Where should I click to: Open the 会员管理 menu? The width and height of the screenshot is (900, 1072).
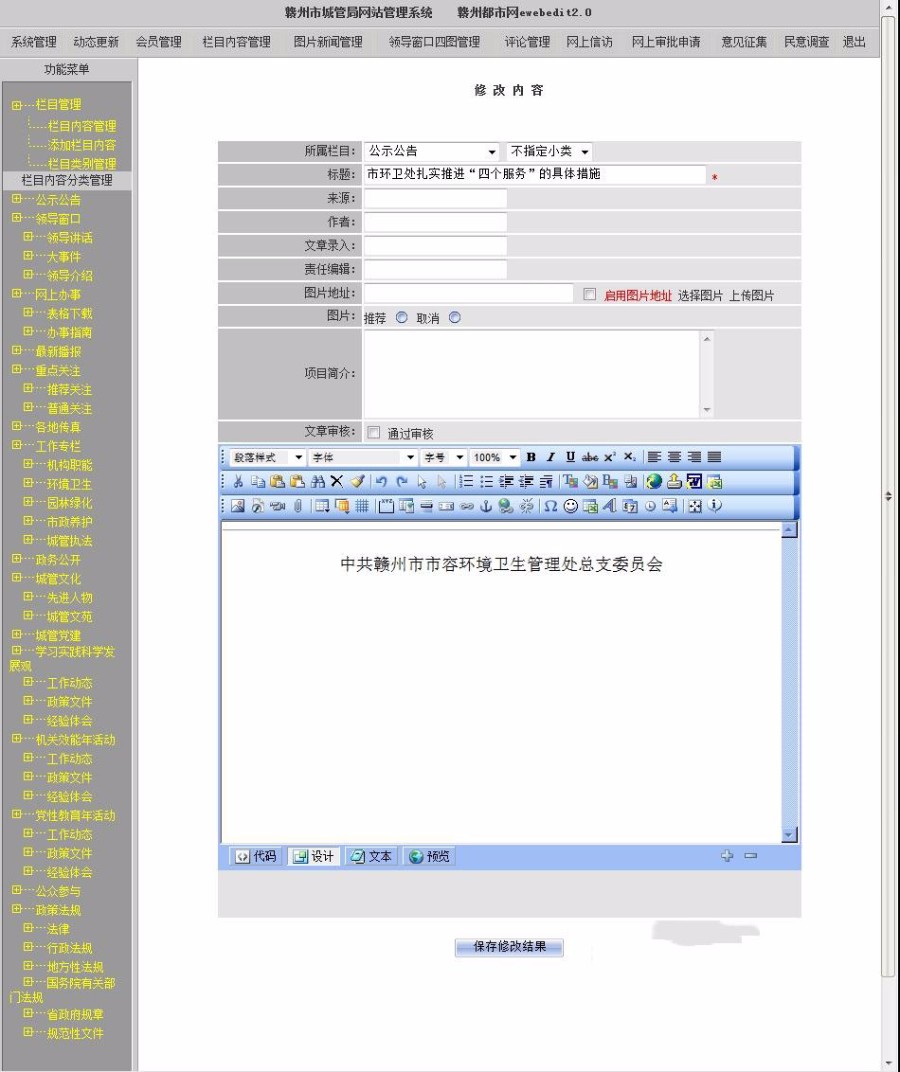[x=159, y=42]
